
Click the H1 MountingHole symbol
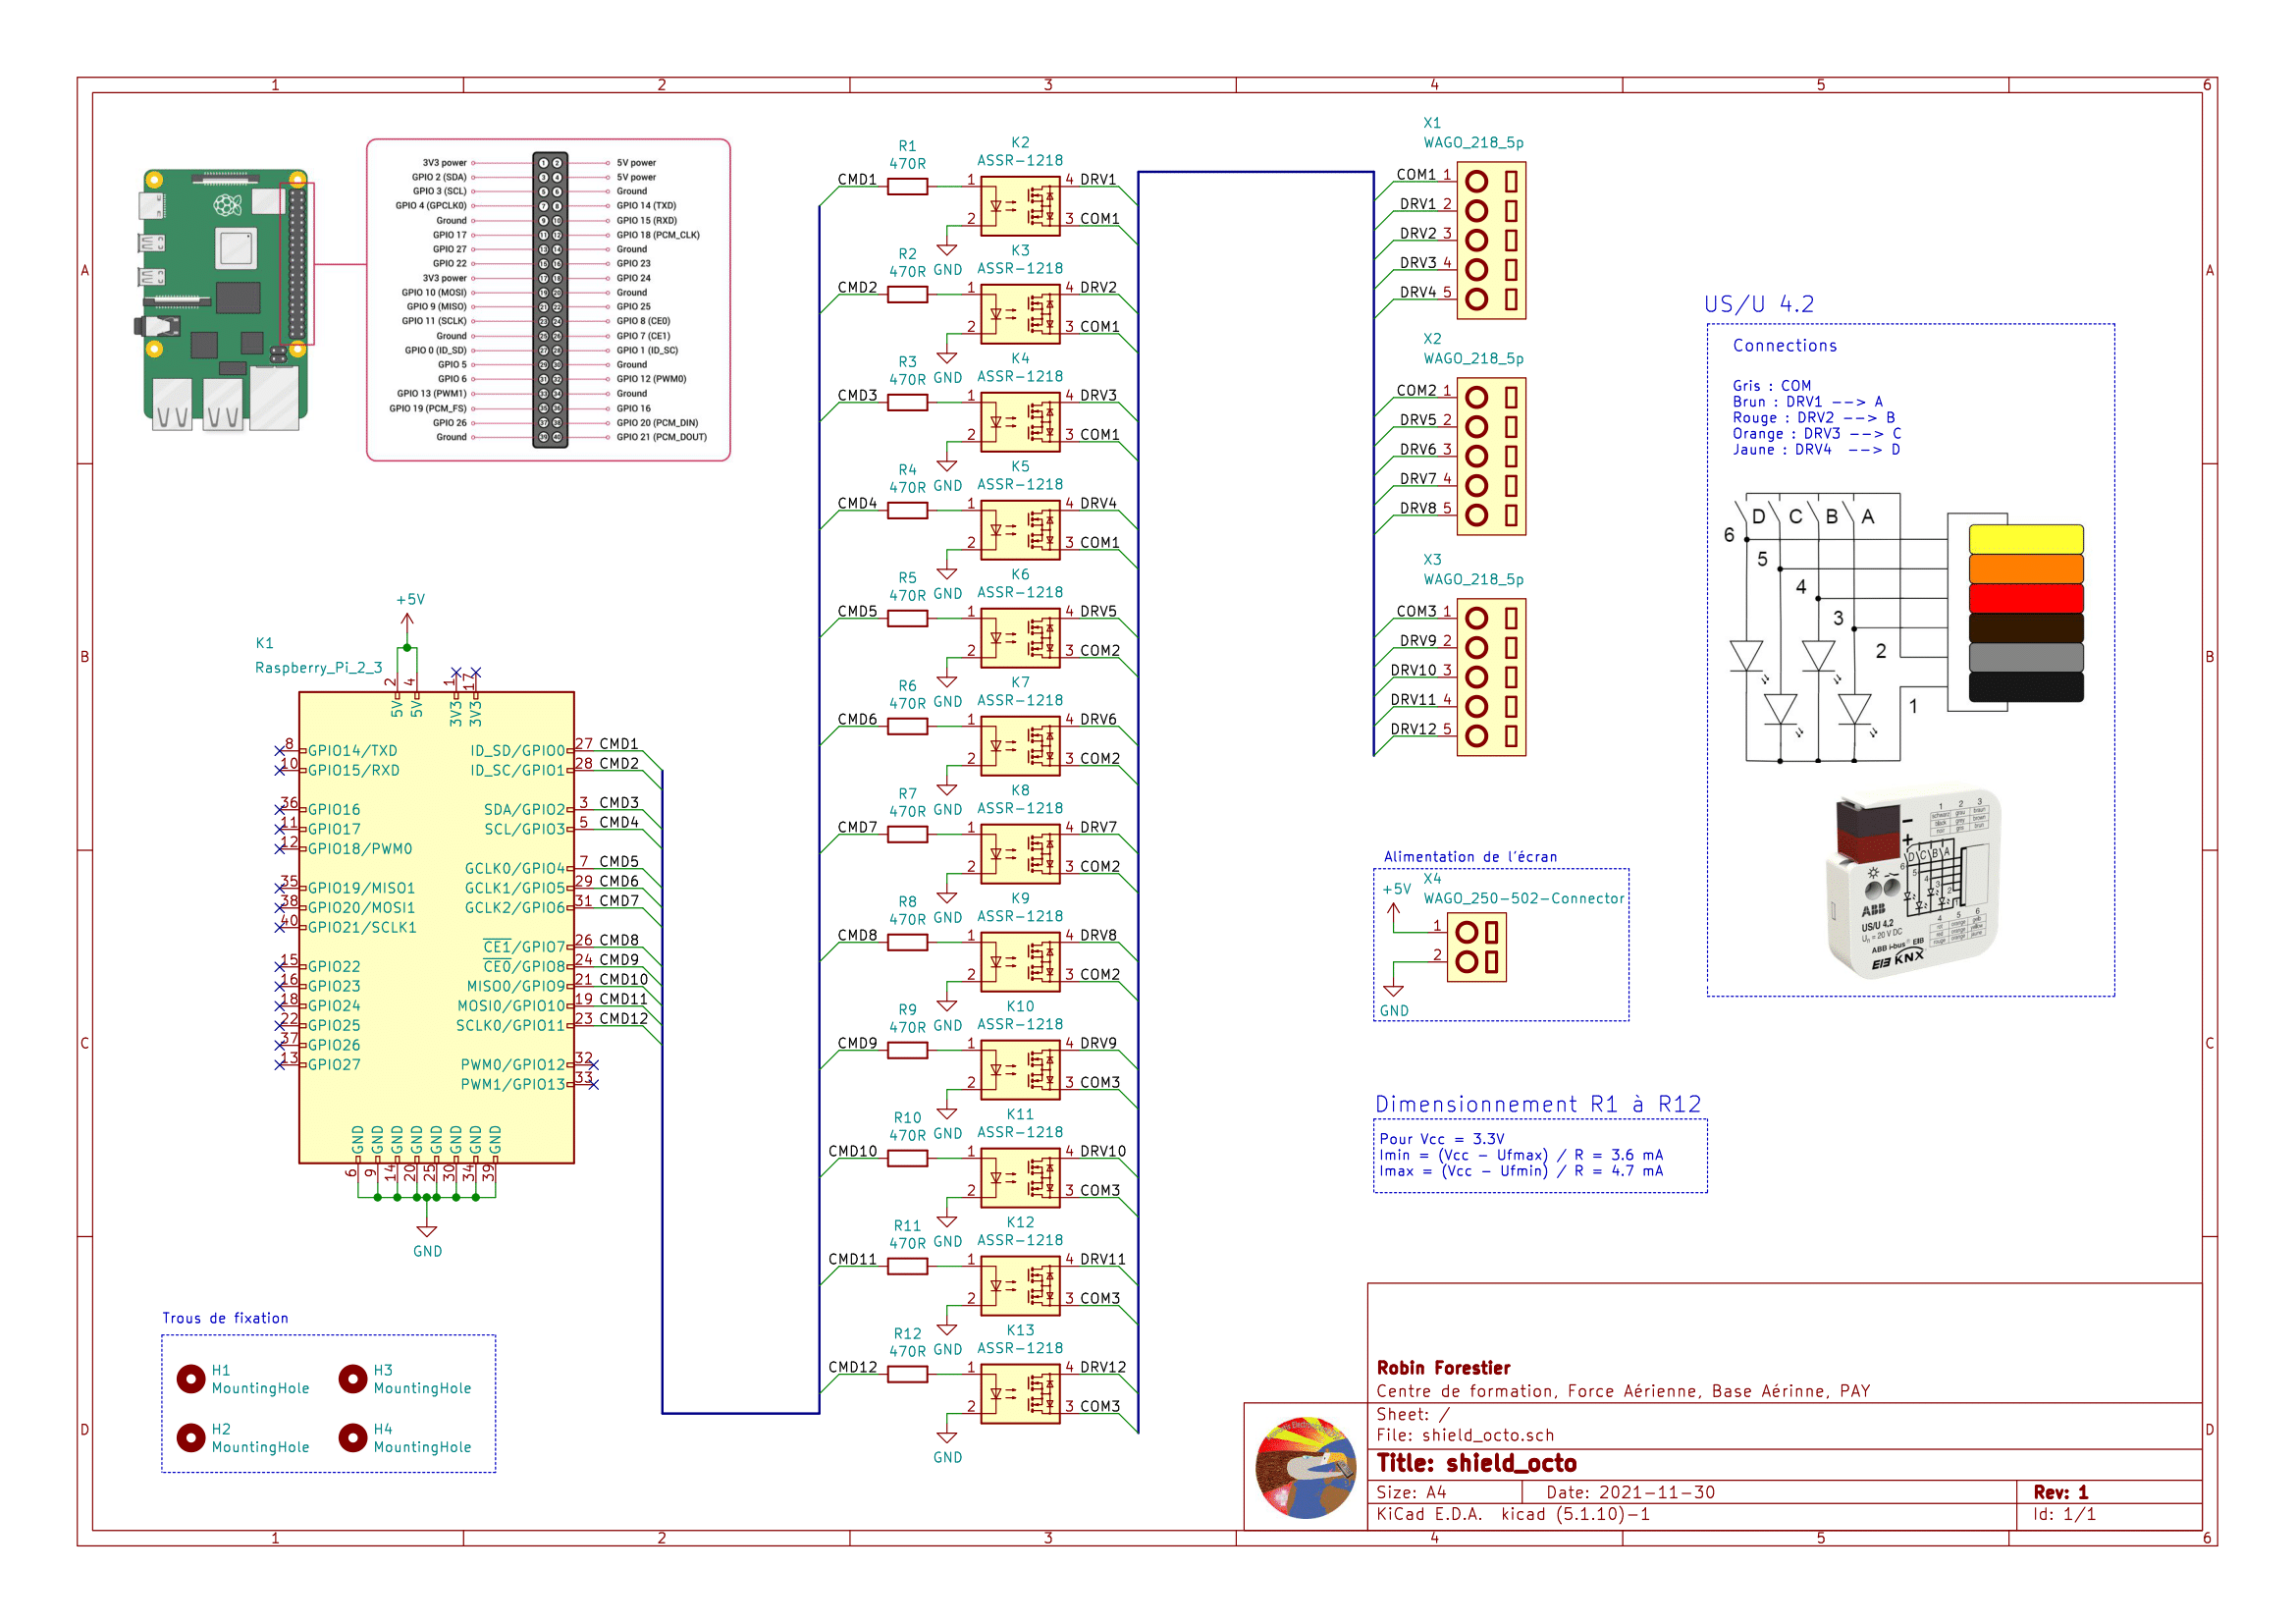coord(191,1379)
